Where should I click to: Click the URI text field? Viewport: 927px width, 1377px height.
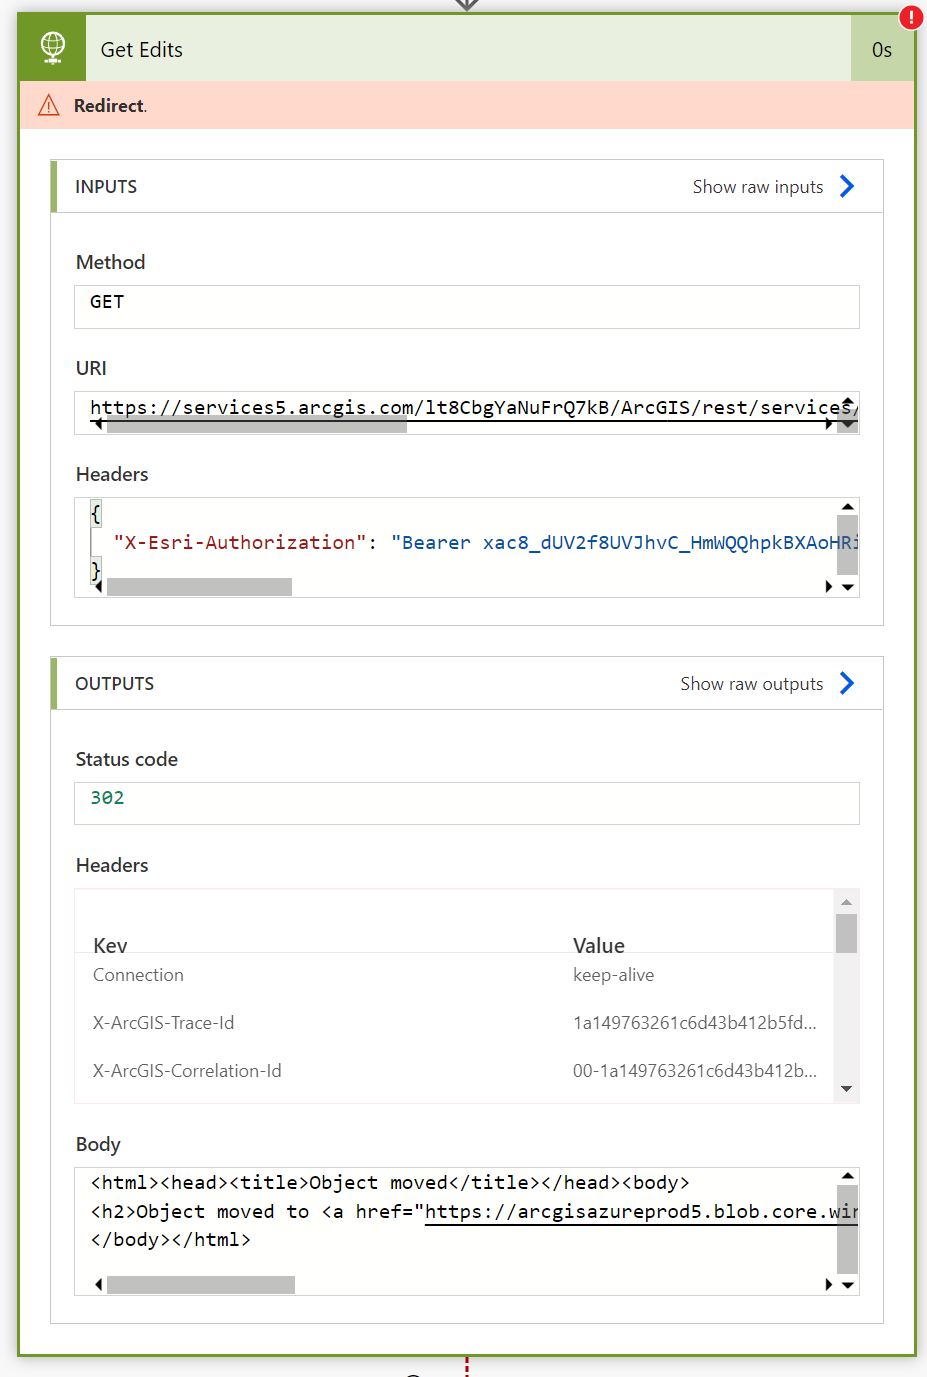(460, 408)
